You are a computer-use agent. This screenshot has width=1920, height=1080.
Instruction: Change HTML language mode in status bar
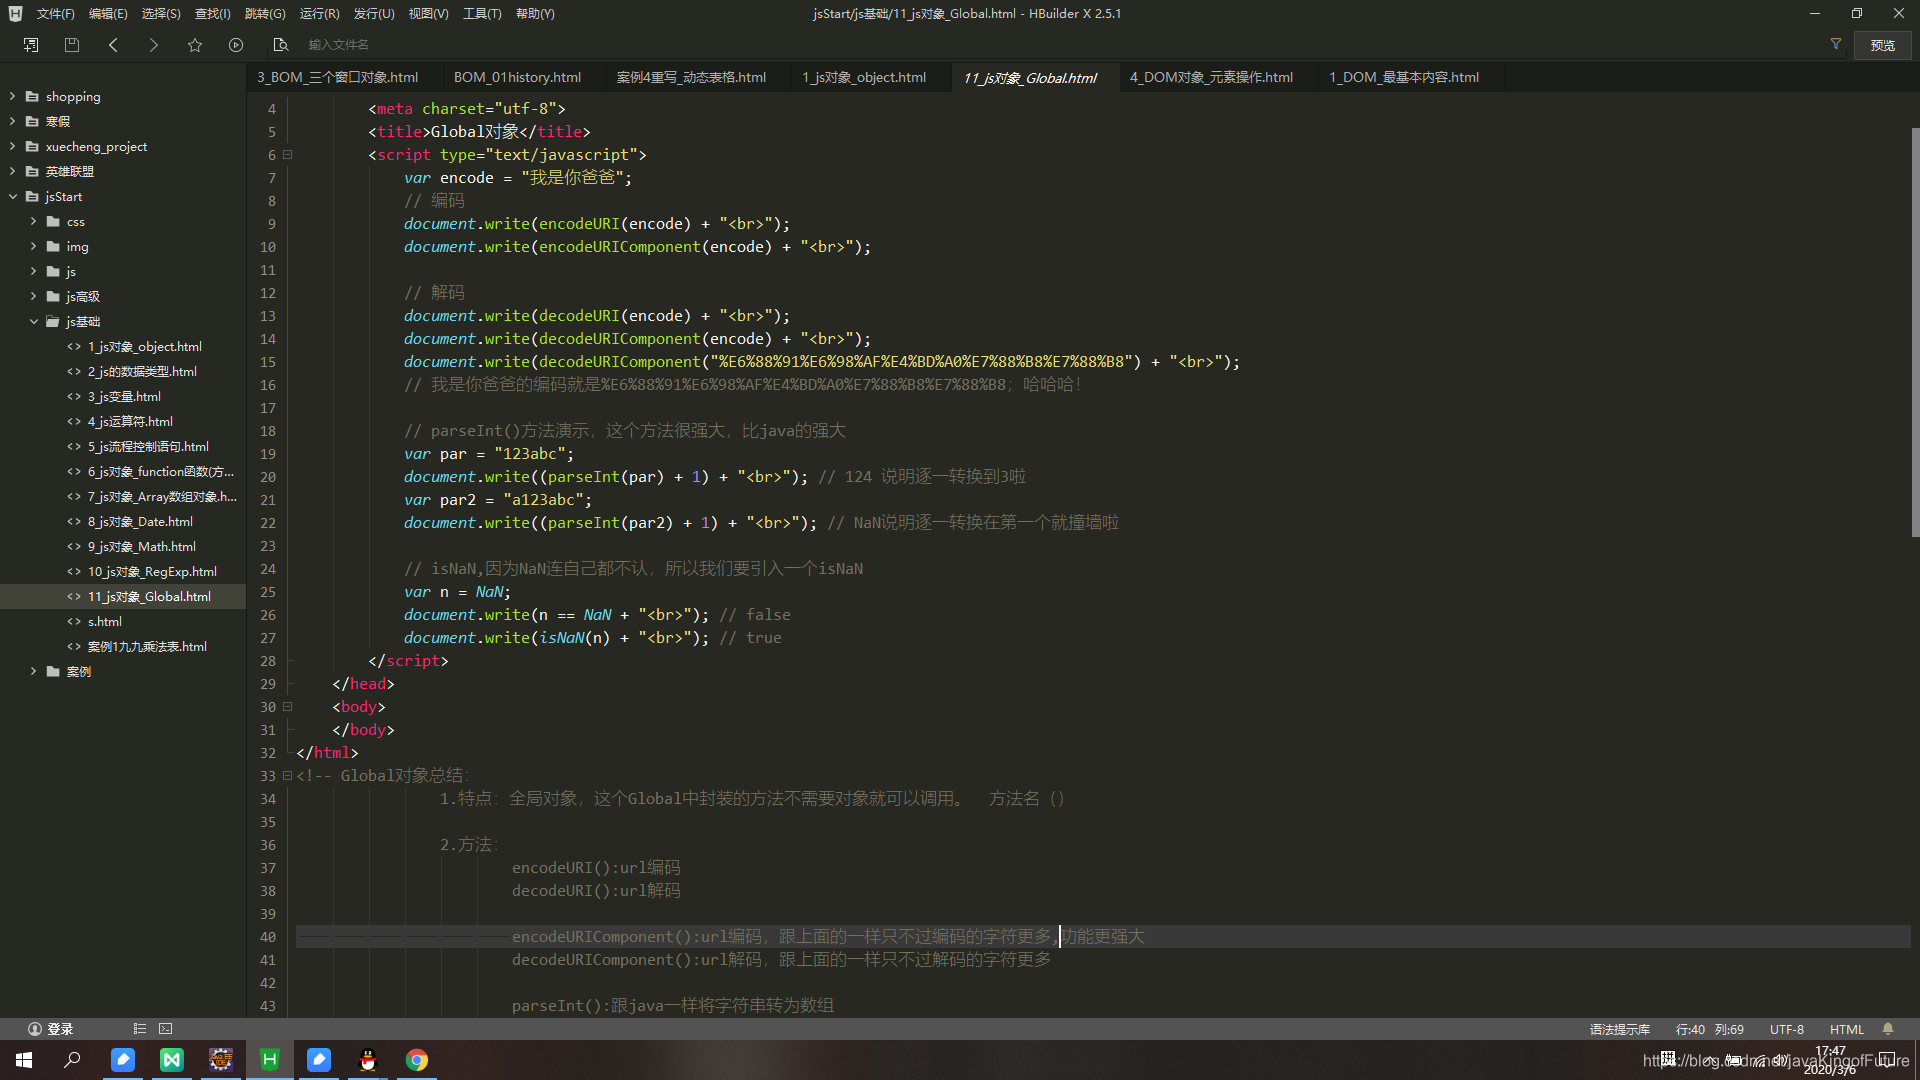point(1846,1029)
